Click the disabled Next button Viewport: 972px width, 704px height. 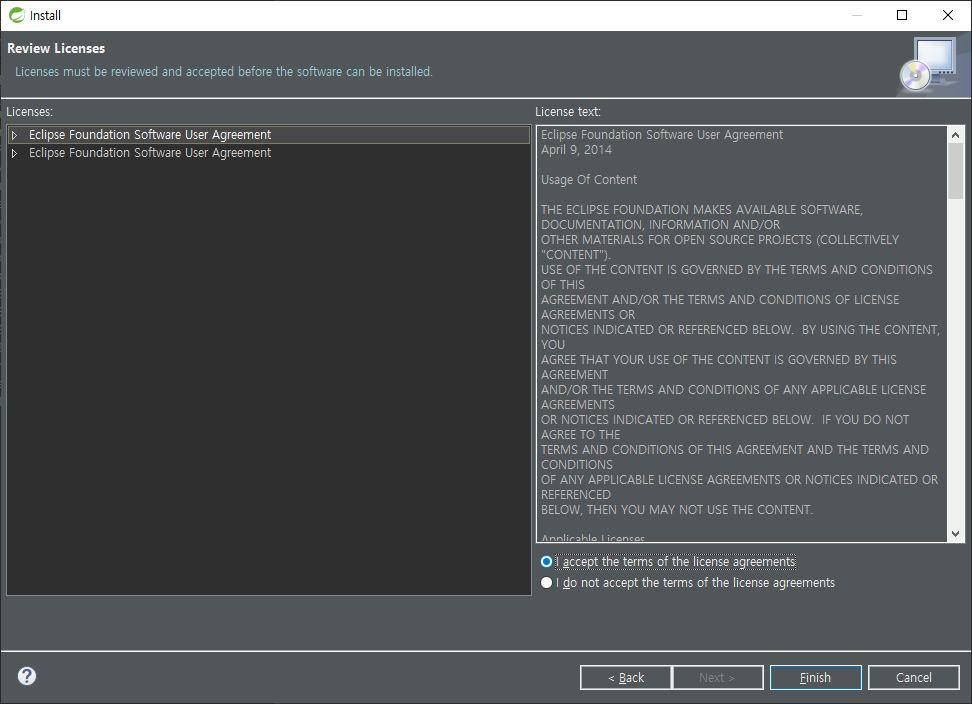coord(717,677)
